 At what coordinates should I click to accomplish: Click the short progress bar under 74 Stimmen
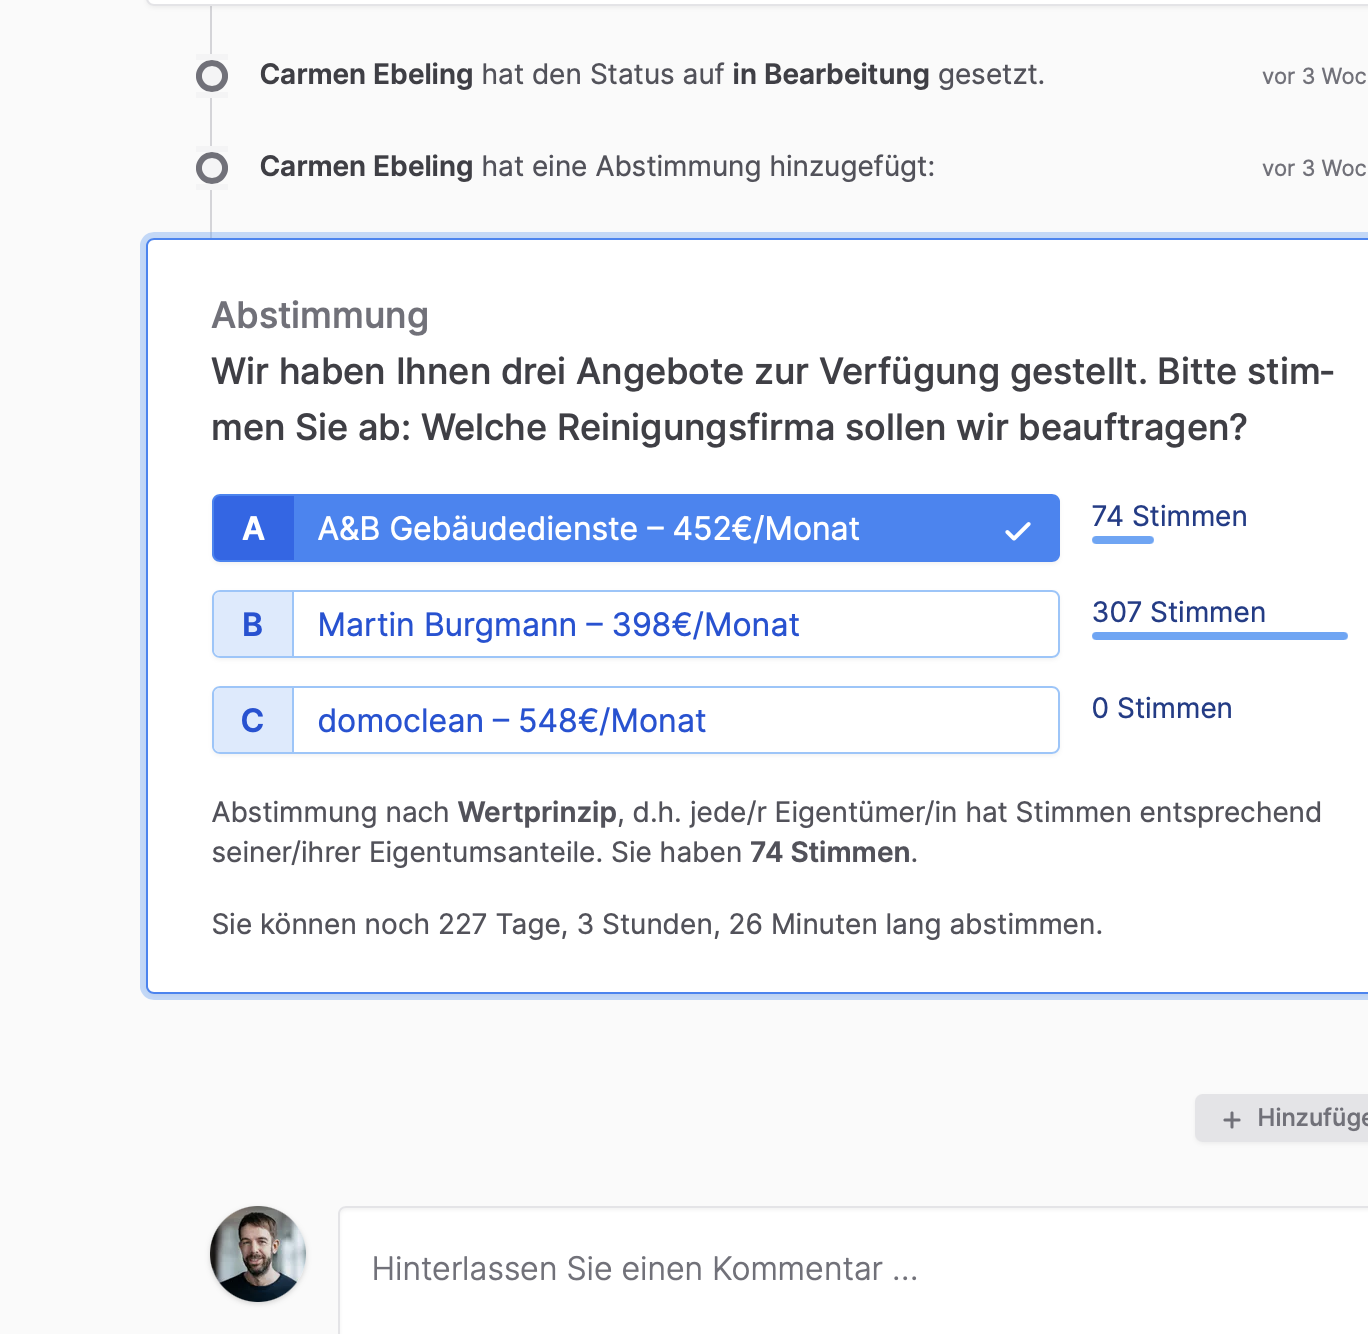pos(1122,540)
